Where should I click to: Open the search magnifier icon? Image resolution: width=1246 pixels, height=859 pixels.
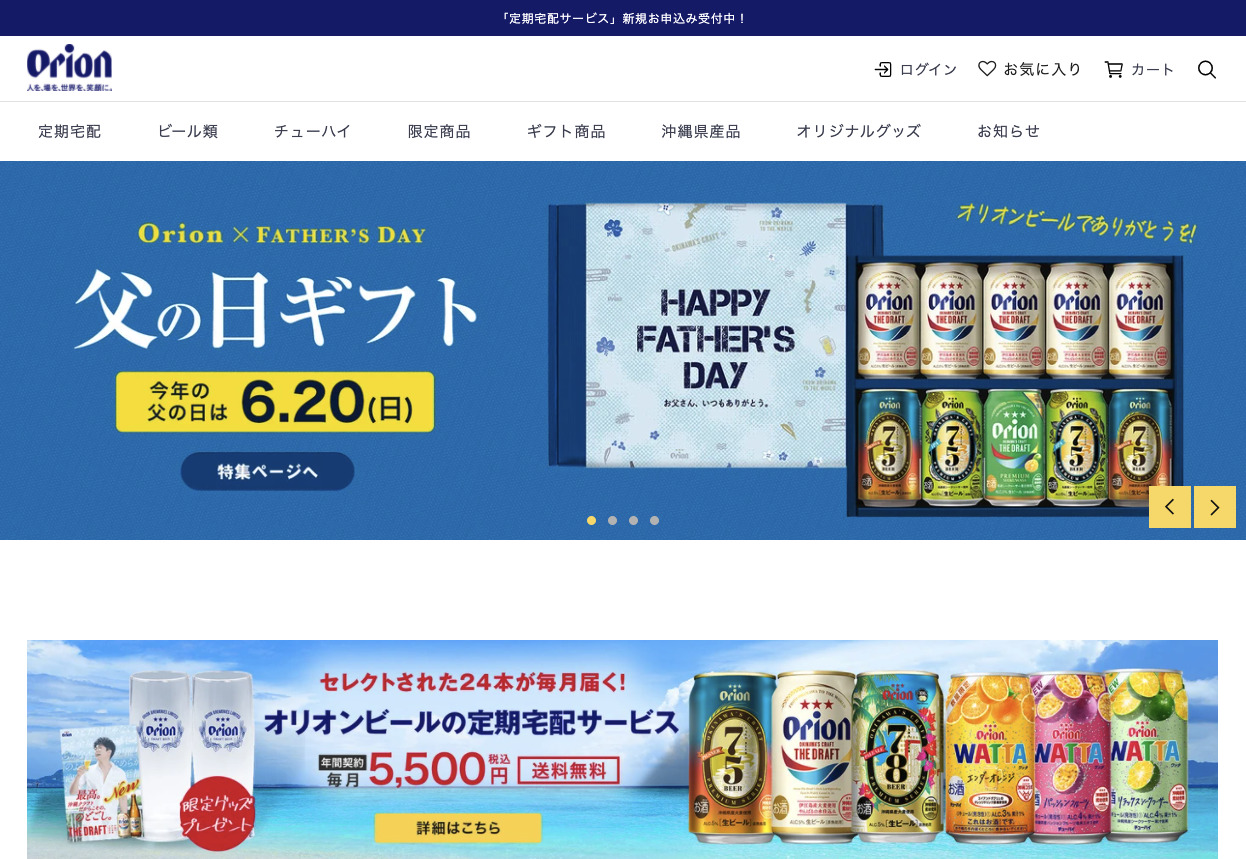(1207, 69)
